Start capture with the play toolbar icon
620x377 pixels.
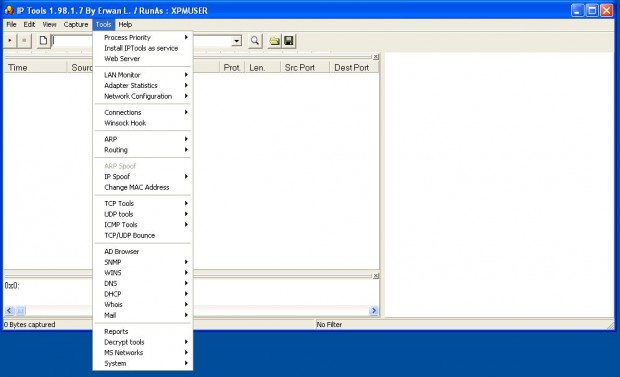[10, 40]
